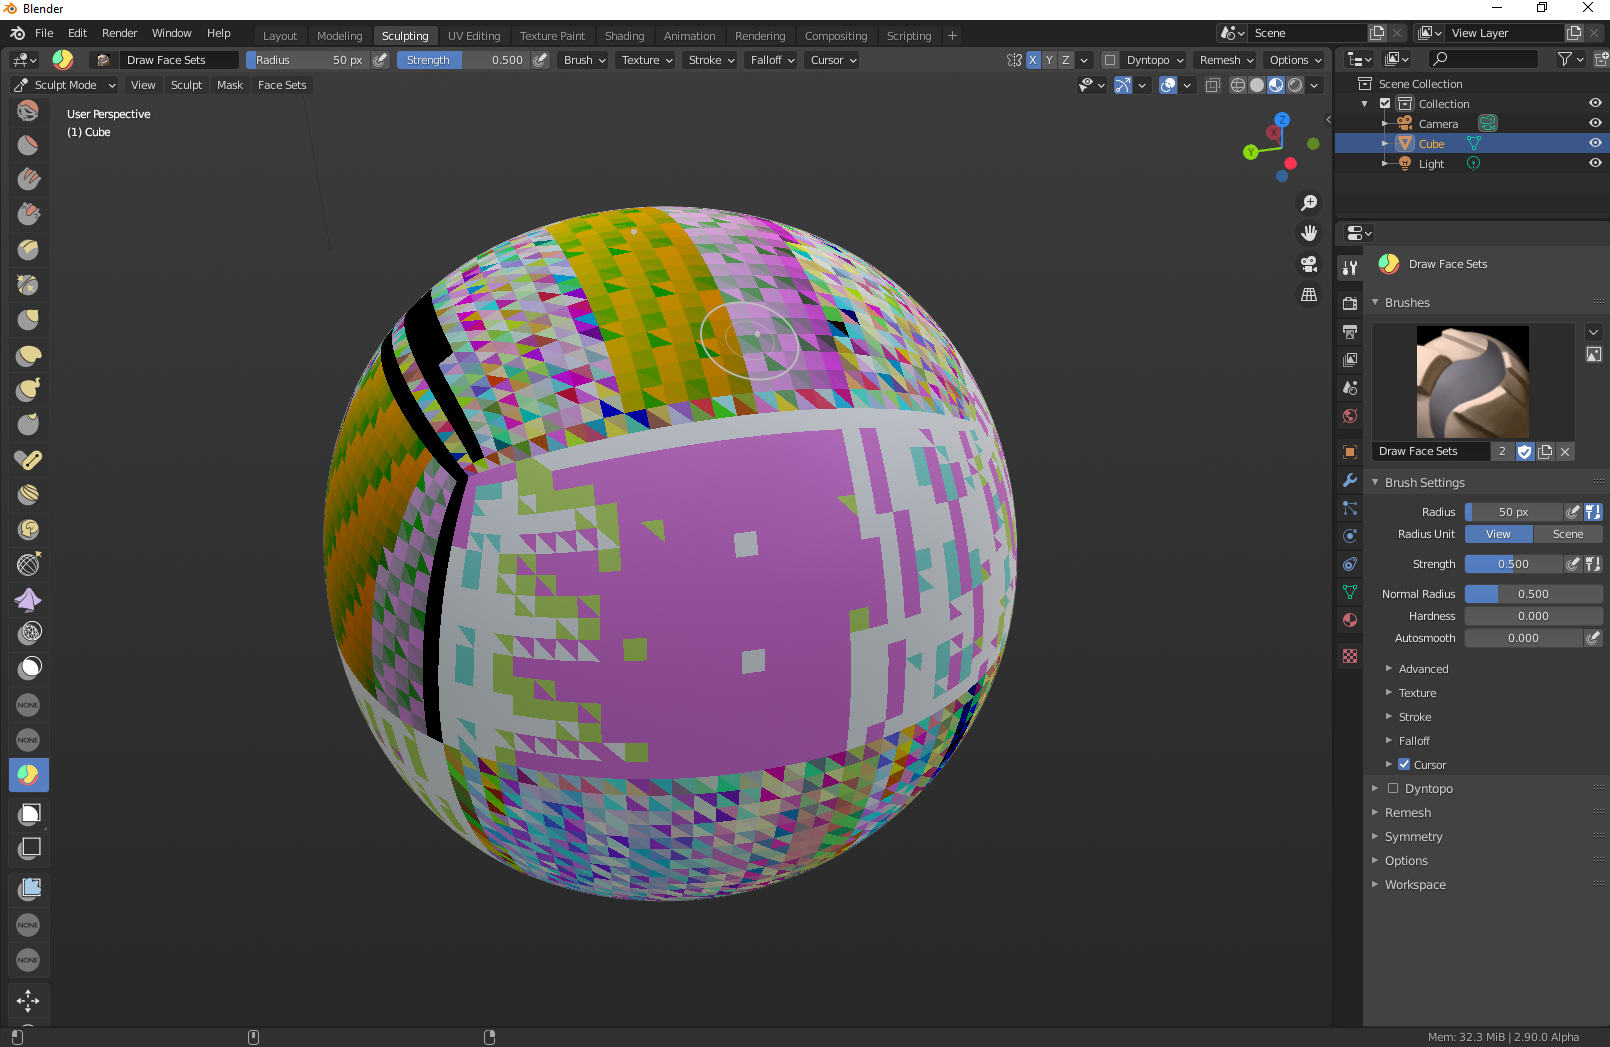Switch to rendered shading mode
Viewport: 1610px width, 1047px height.
click(x=1296, y=85)
